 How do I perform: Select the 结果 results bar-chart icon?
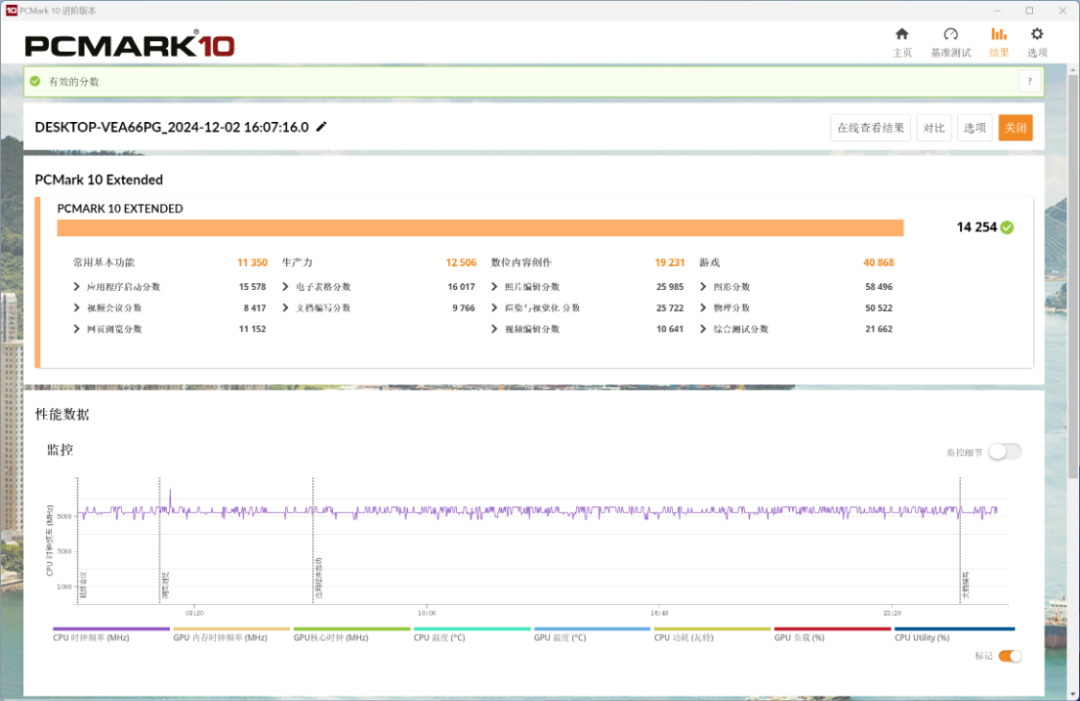[x=999, y=34]
